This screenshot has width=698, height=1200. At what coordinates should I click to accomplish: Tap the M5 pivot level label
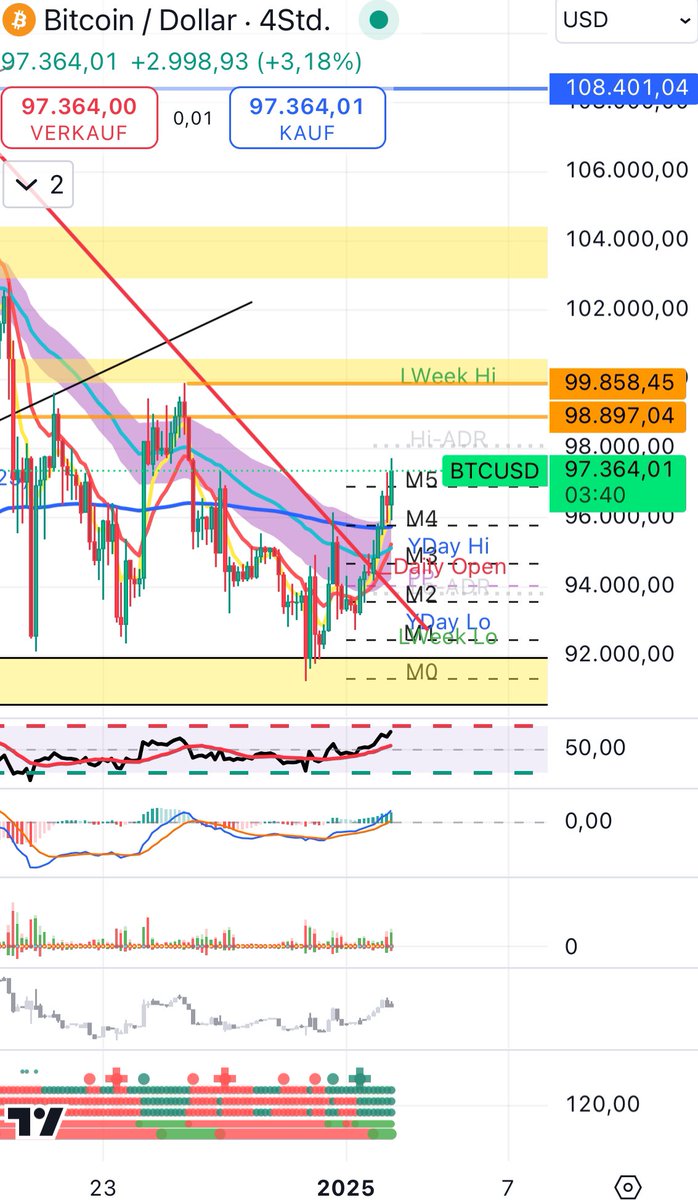[x=421, y=481]
